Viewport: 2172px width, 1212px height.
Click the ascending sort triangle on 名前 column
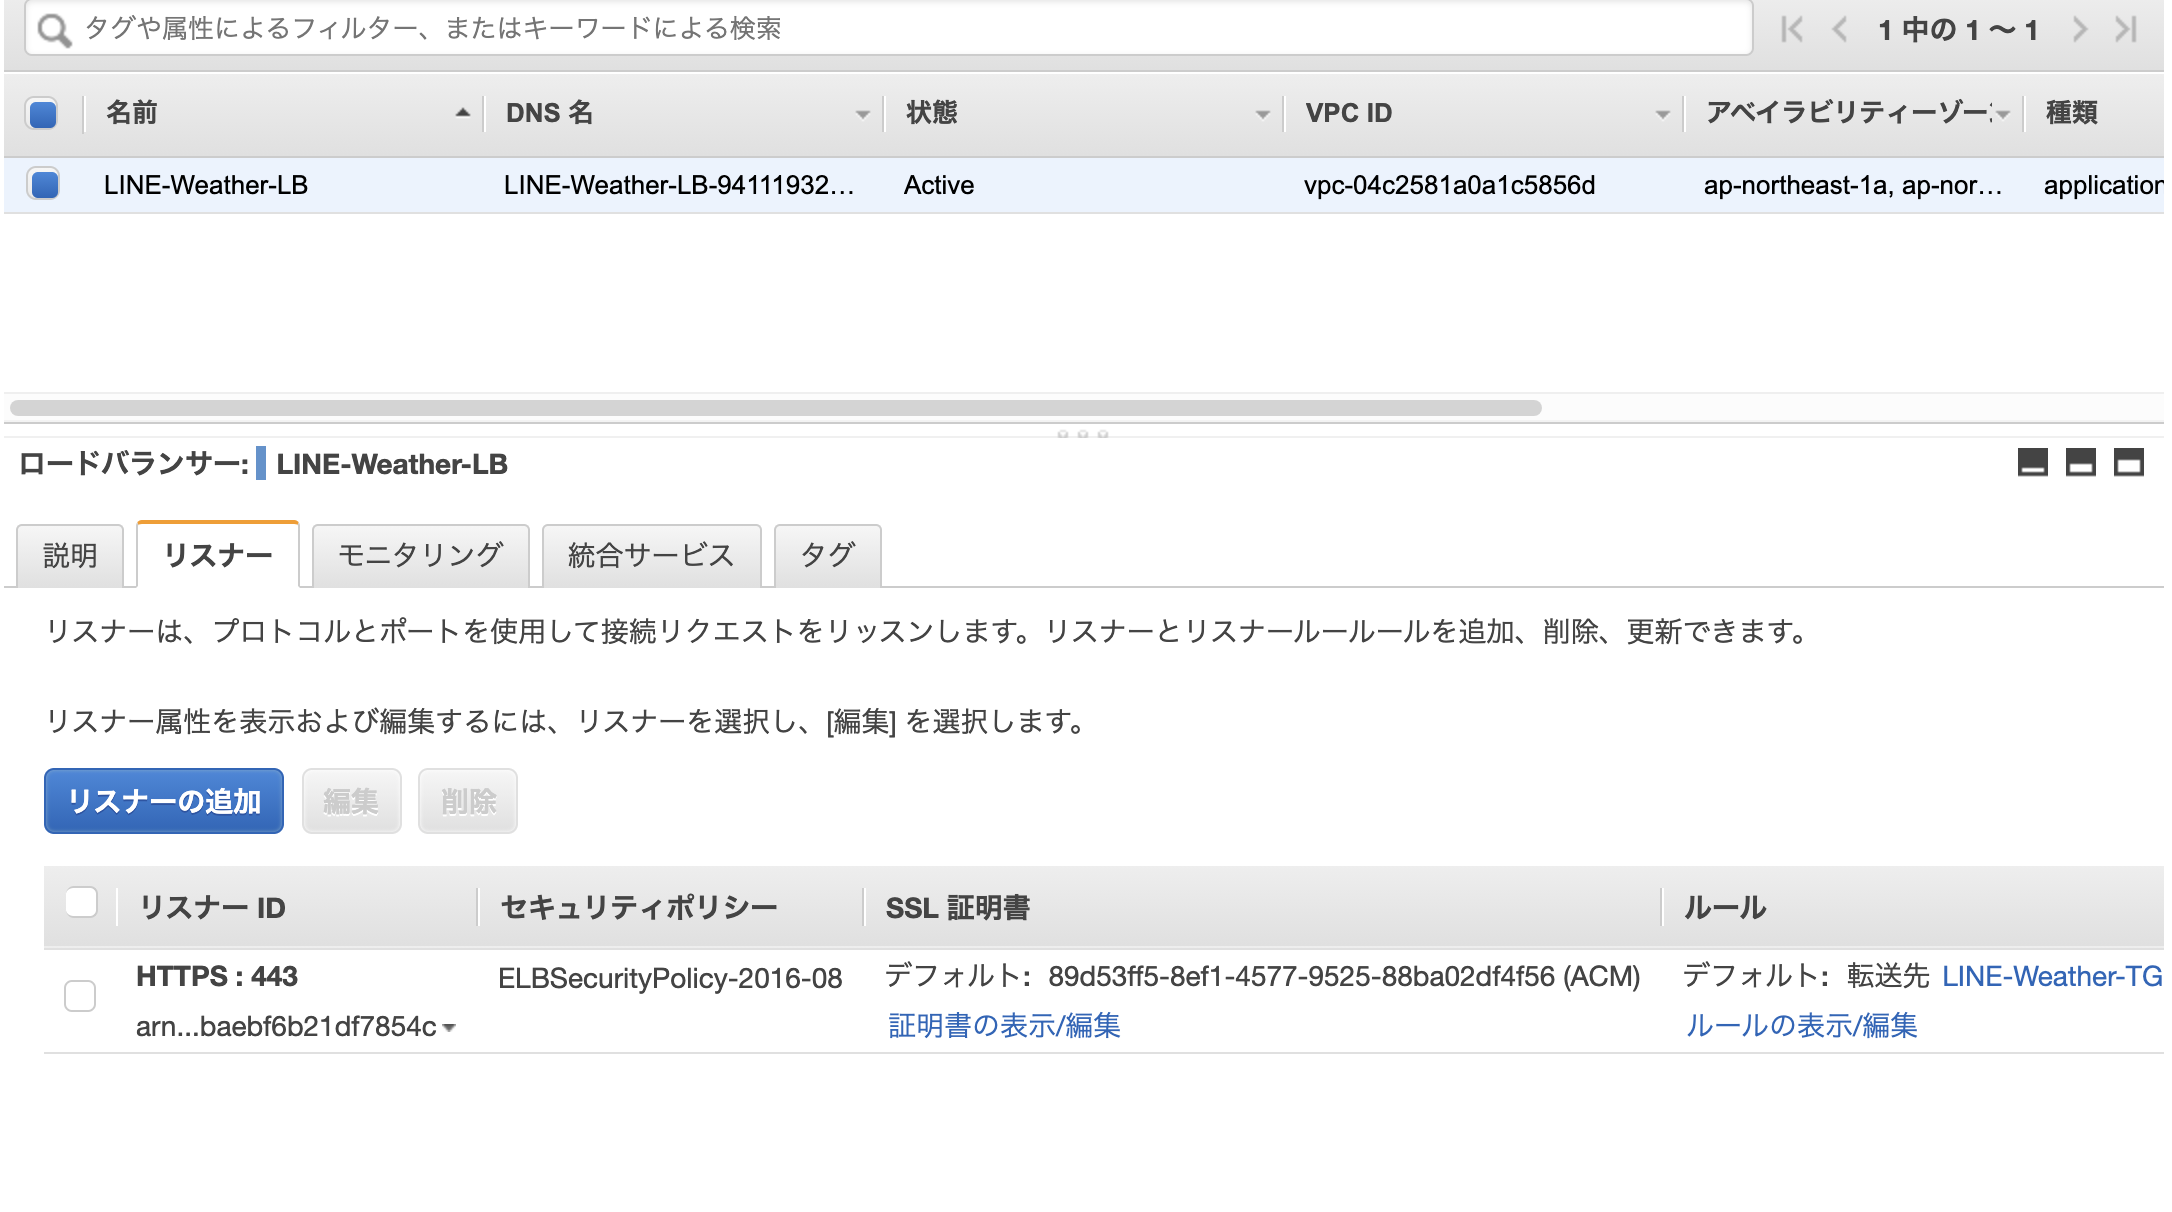coord(462,113)
